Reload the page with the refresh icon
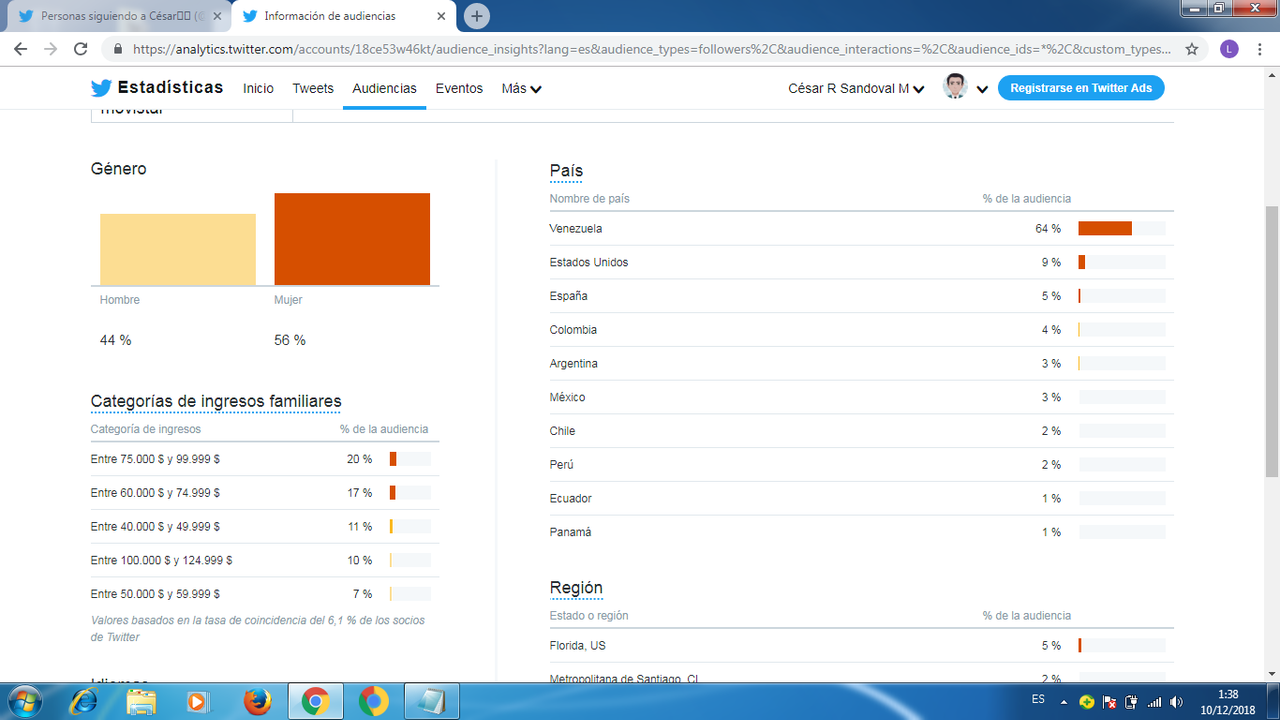This screenshot has height=720, width=1280. [80, 49]
